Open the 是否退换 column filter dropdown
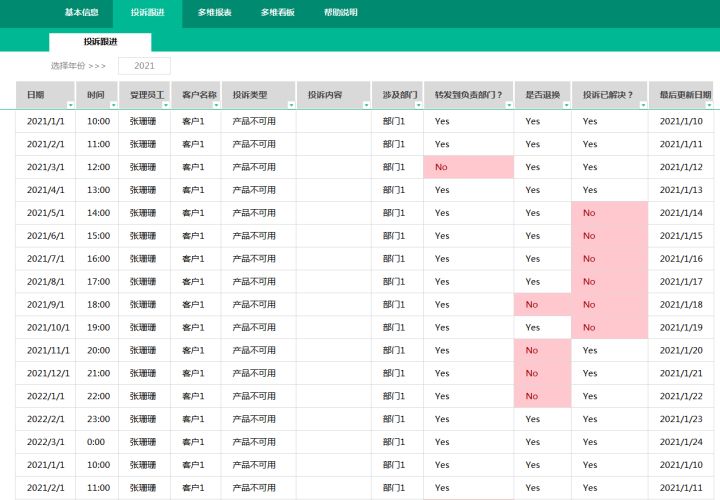Viewport: 720px width, 500px height. pyautogui.click(x=566, y=105)
